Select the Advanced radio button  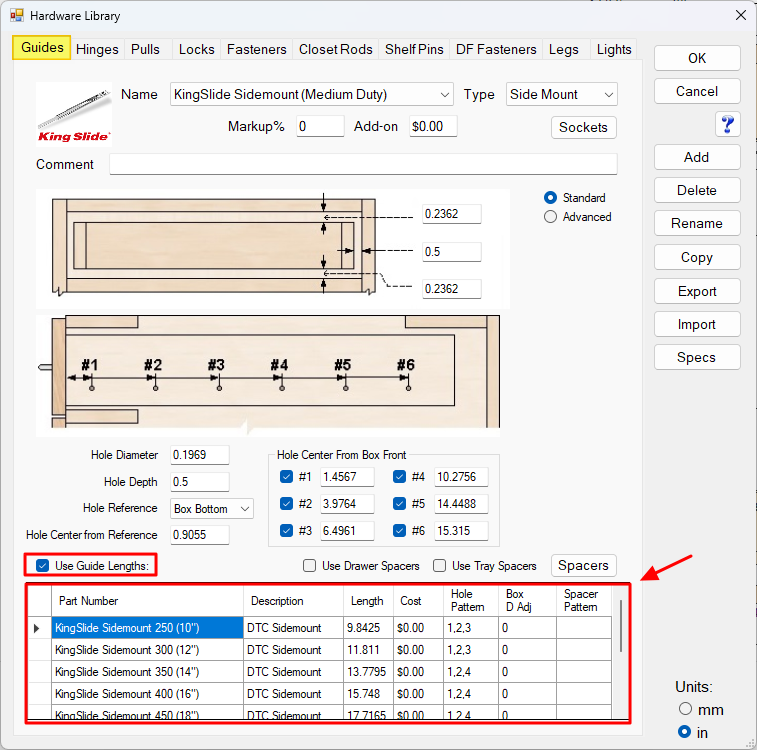[550, 217]
